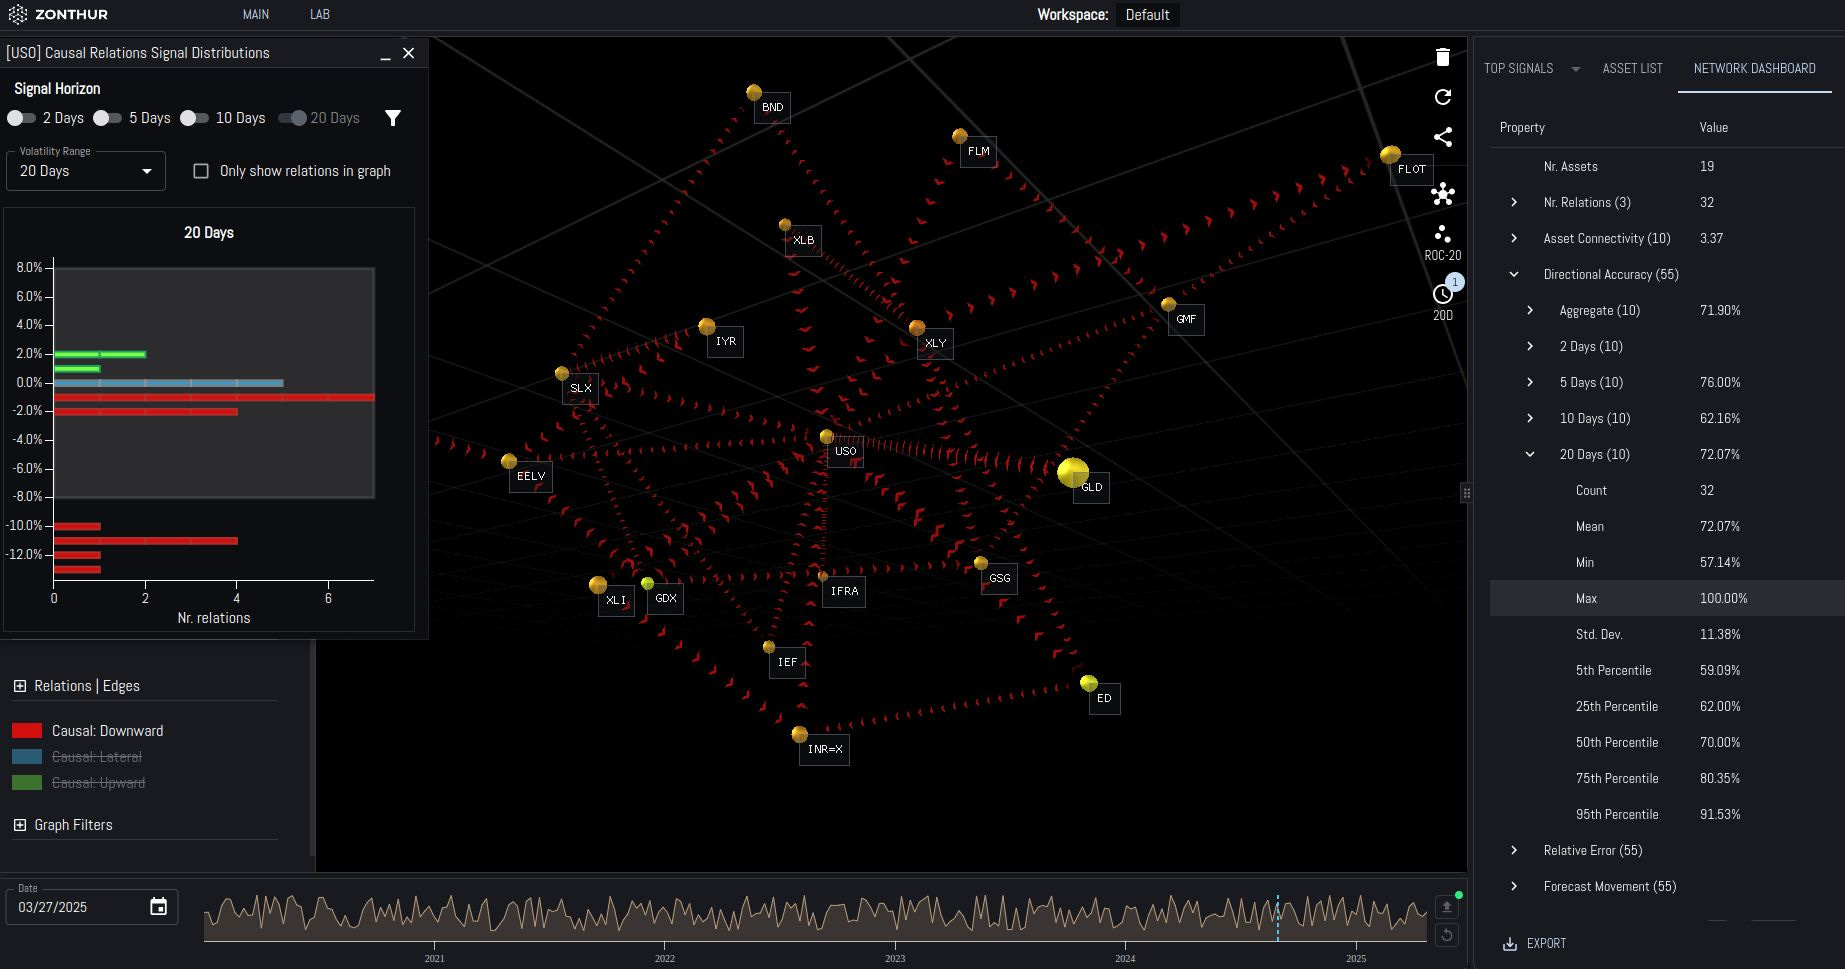Open the Volatility Range dropdown
This screenshot has width=1845, height=969.
point(86,171)
